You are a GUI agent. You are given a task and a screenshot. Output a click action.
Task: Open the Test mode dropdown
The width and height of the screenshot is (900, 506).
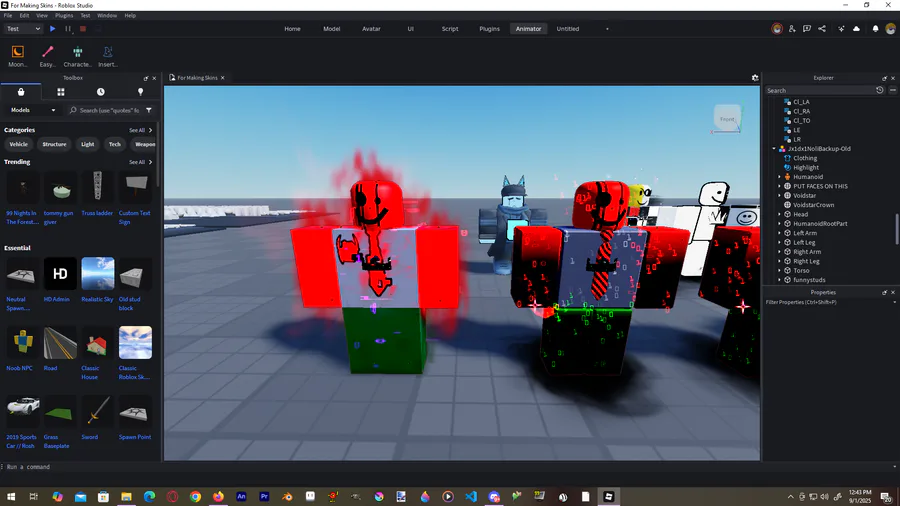(23, 29)
